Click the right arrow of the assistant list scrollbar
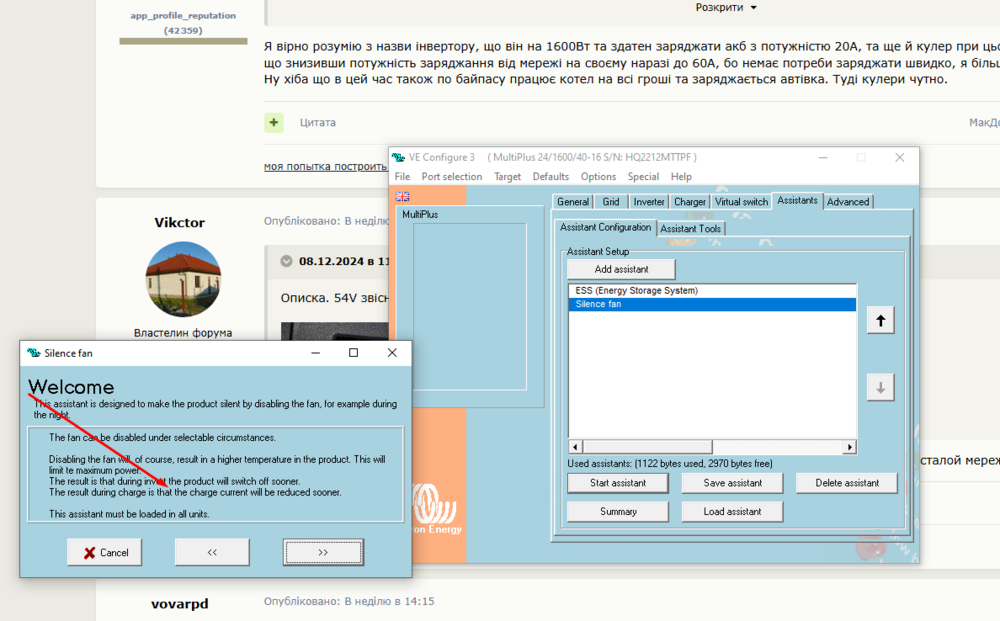The image size is (1000, 621). click(849, 447)
